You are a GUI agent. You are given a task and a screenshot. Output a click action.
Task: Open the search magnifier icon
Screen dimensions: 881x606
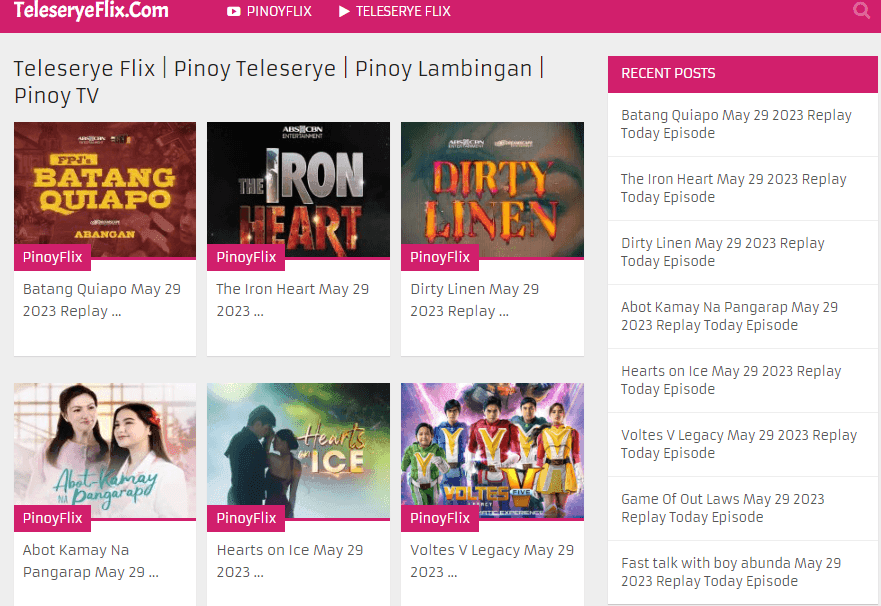(861, 11)
